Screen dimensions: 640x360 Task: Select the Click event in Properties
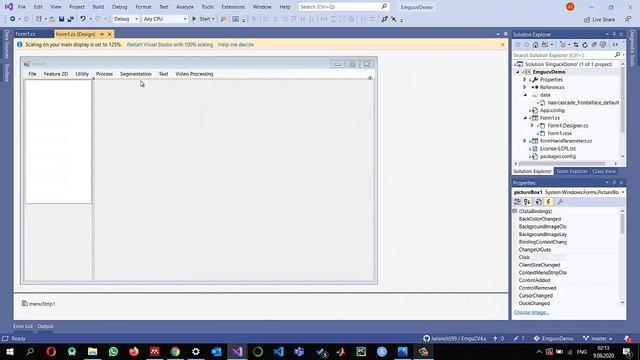[524, 257]
